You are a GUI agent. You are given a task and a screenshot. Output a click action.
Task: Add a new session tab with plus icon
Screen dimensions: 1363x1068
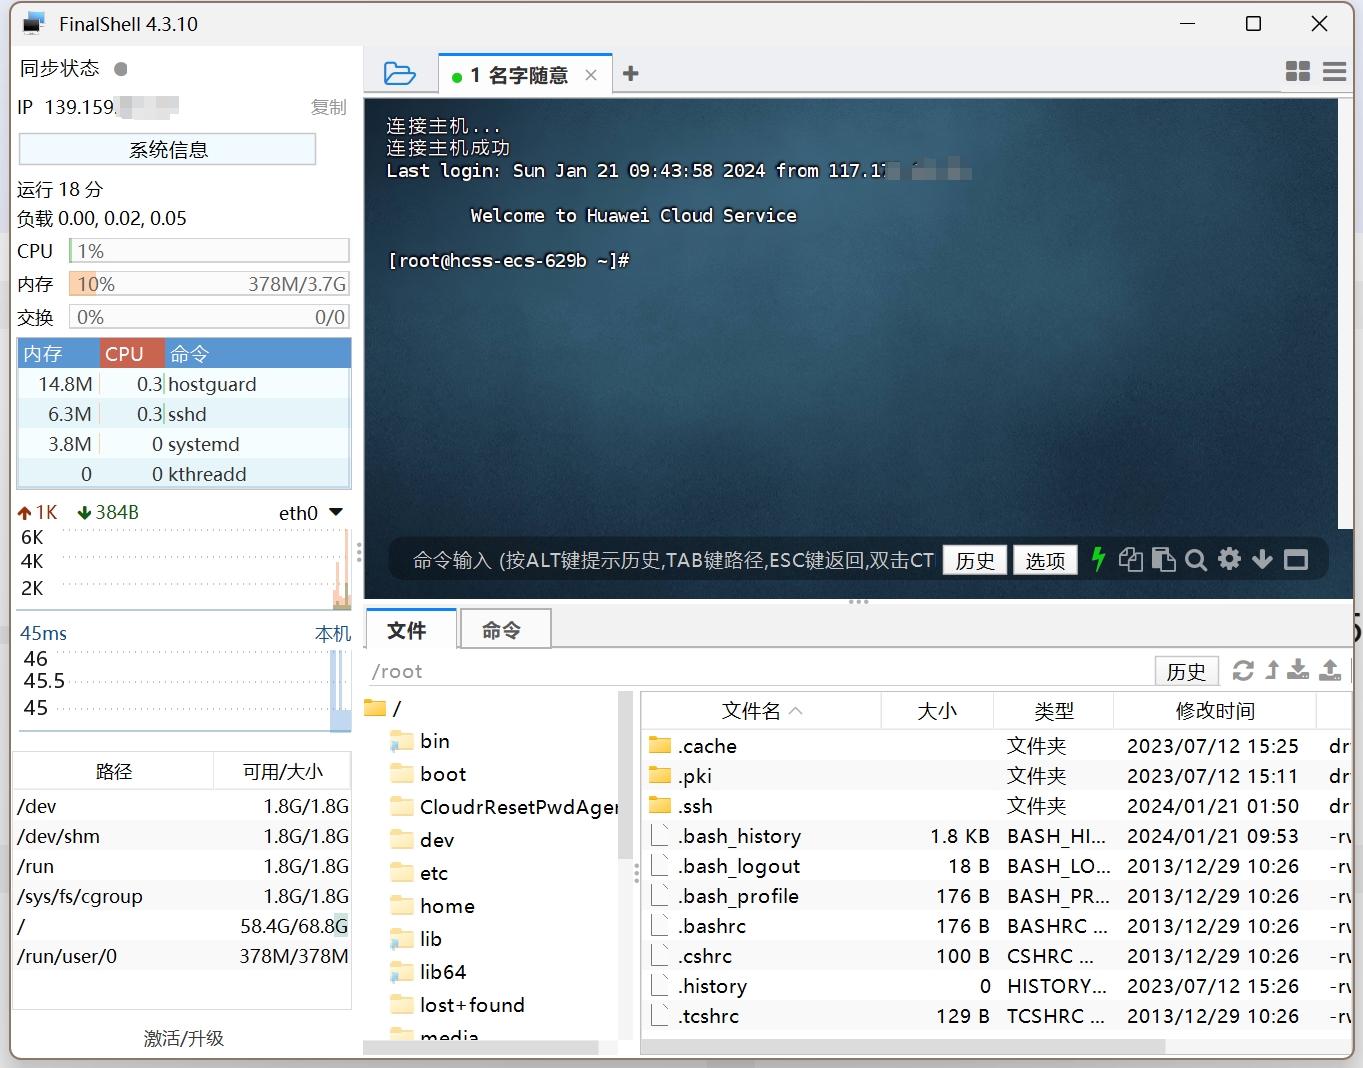[630, 74]
